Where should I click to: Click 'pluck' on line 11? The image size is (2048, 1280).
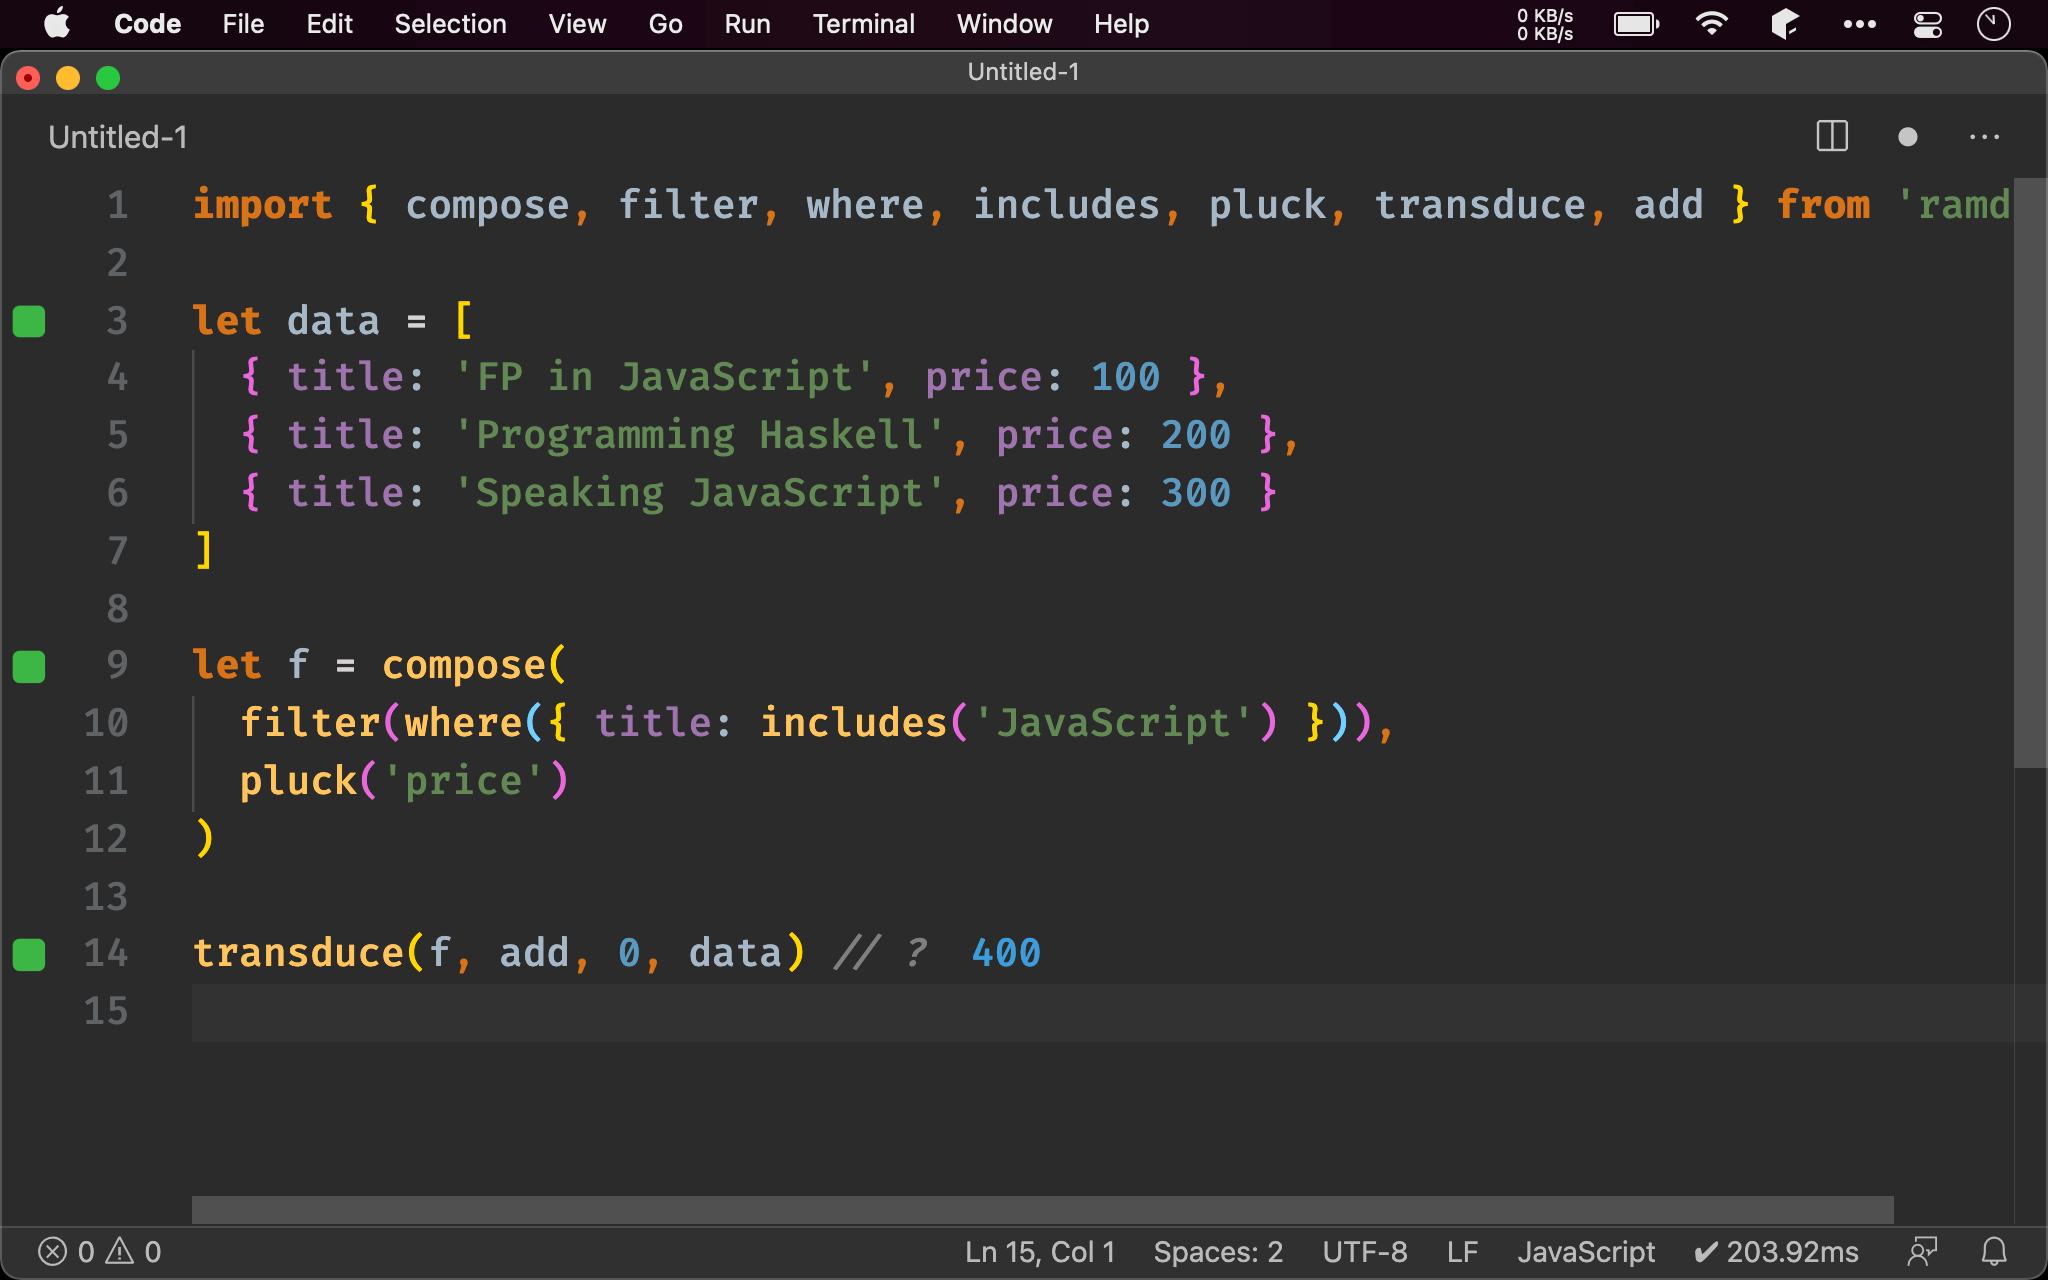point(298,781)
